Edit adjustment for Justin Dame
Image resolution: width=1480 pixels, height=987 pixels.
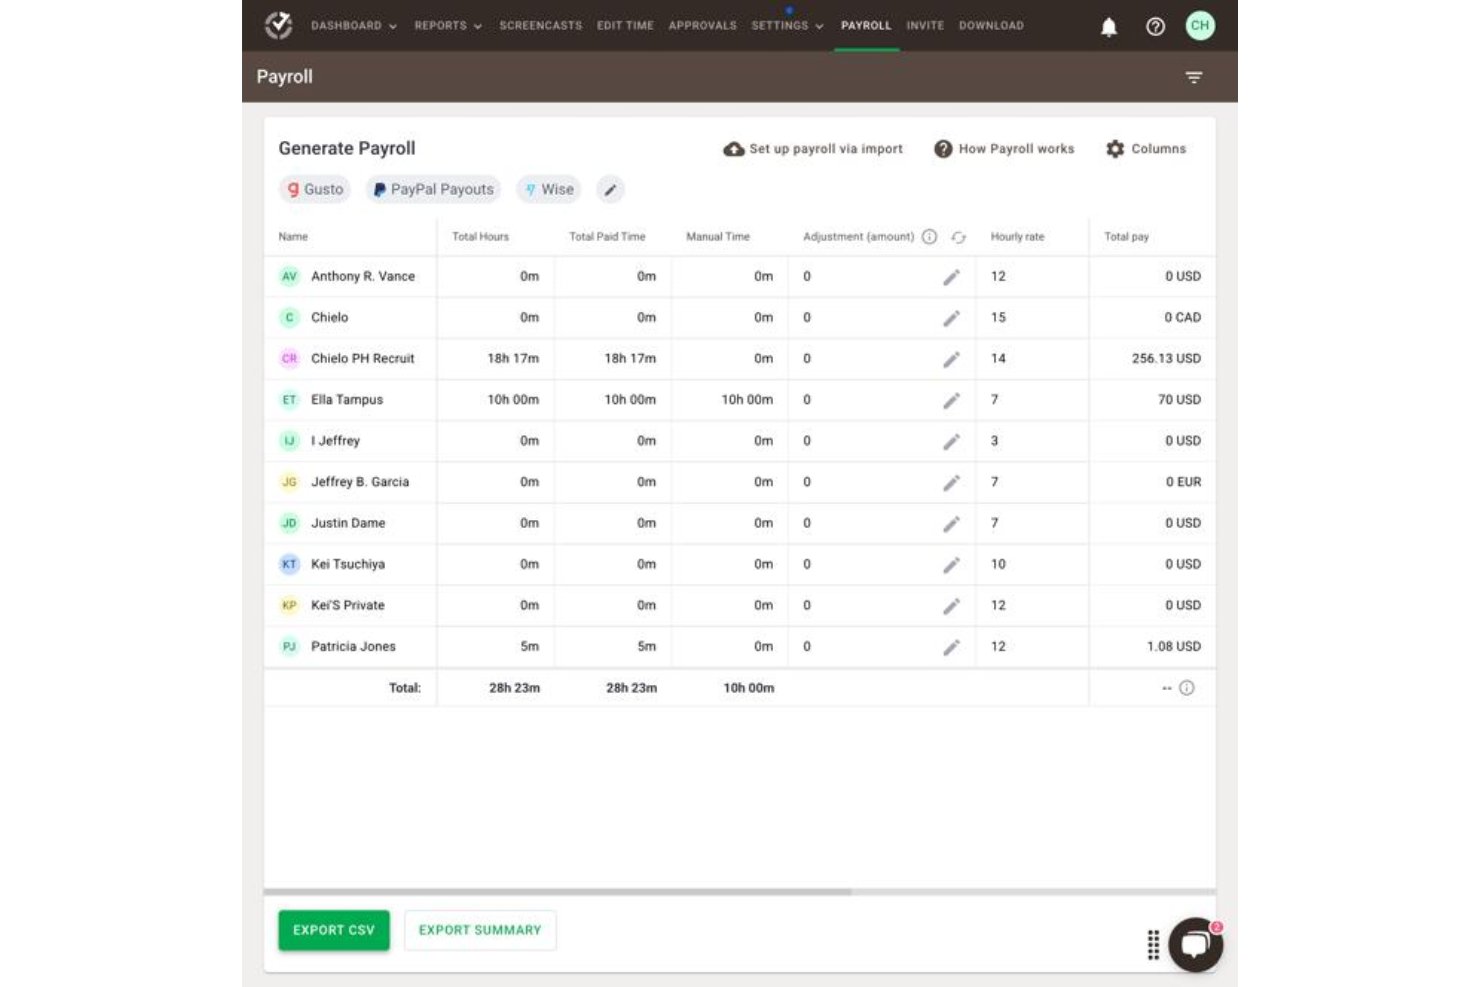coord(951,524)
